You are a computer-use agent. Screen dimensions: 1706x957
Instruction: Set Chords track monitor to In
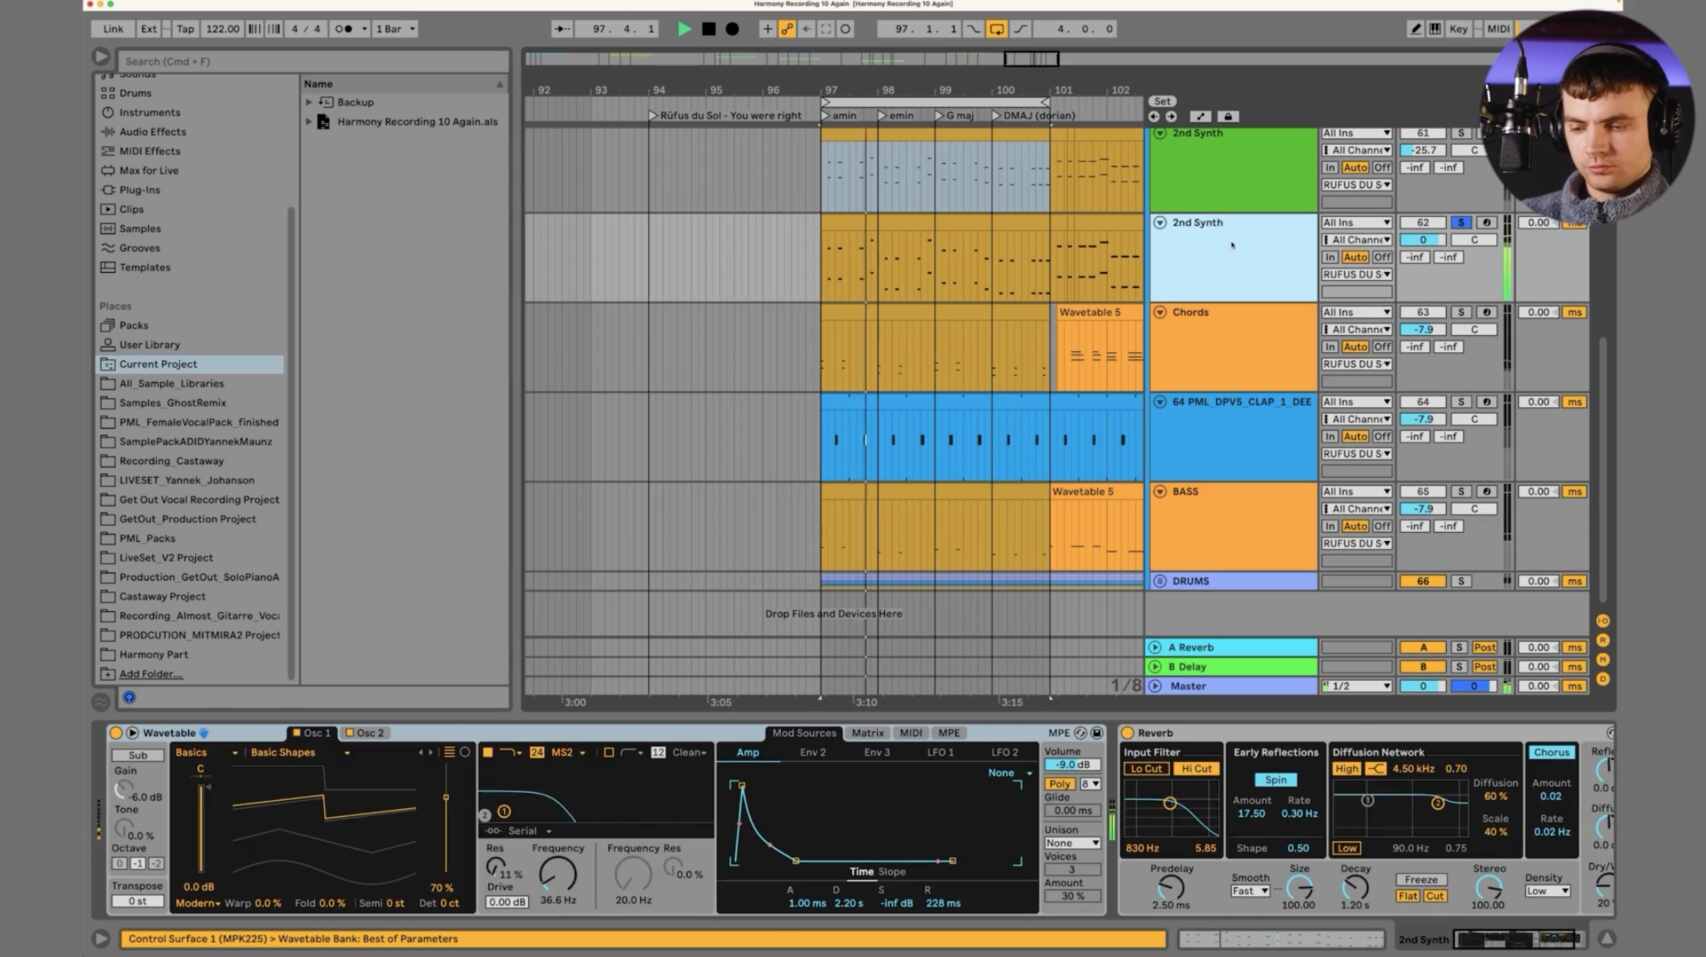[x=1330, y=347]
